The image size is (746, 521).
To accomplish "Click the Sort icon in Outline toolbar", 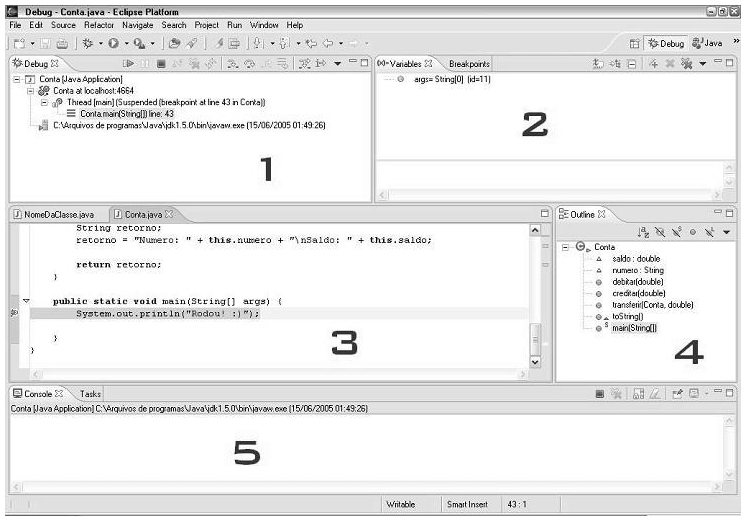I will 642,232.
